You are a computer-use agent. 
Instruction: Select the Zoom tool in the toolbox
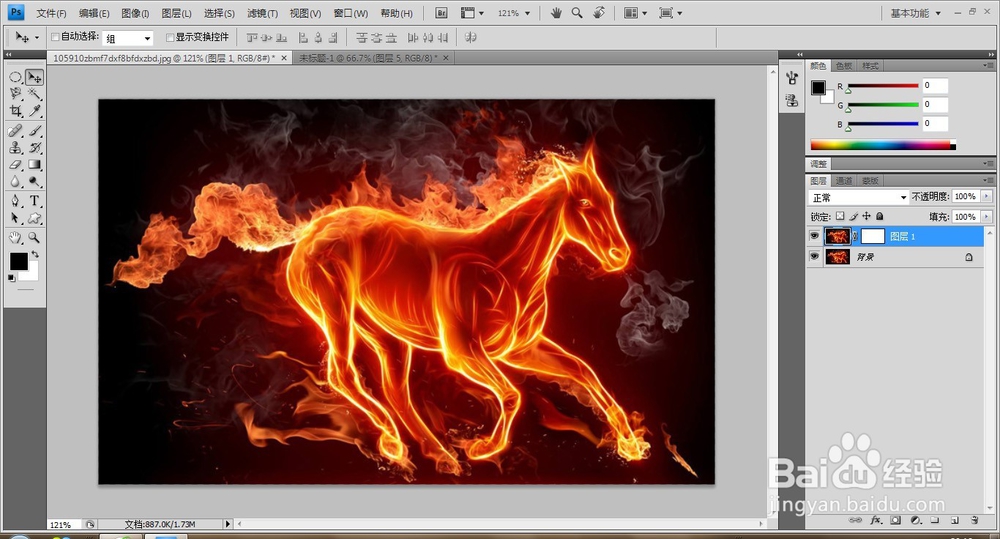[34, 238]
